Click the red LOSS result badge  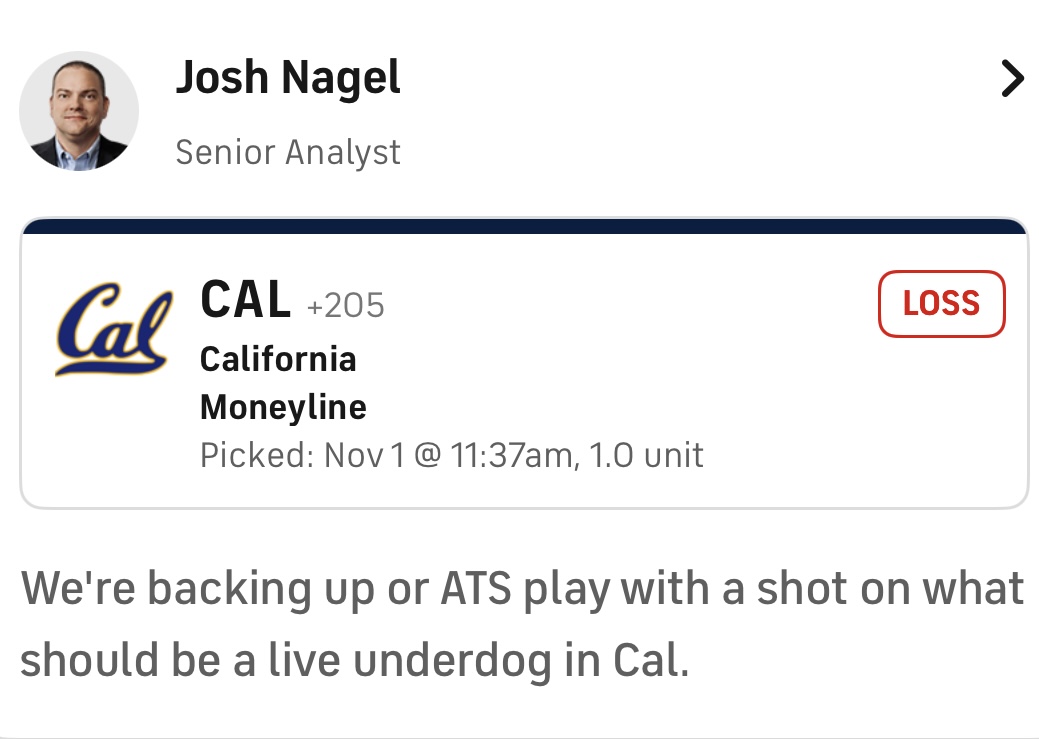coord(941,304)
